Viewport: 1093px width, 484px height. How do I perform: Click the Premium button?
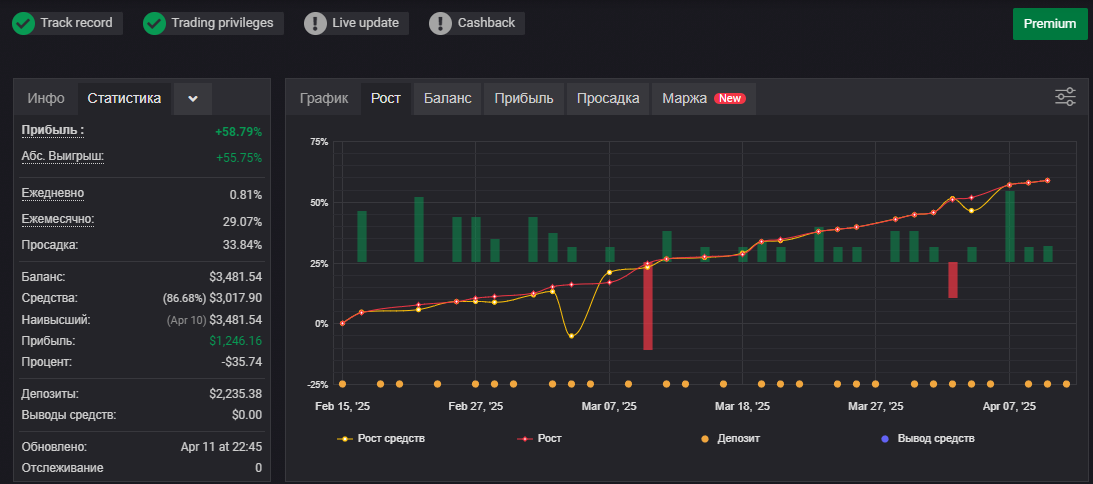click(1050, 24)
